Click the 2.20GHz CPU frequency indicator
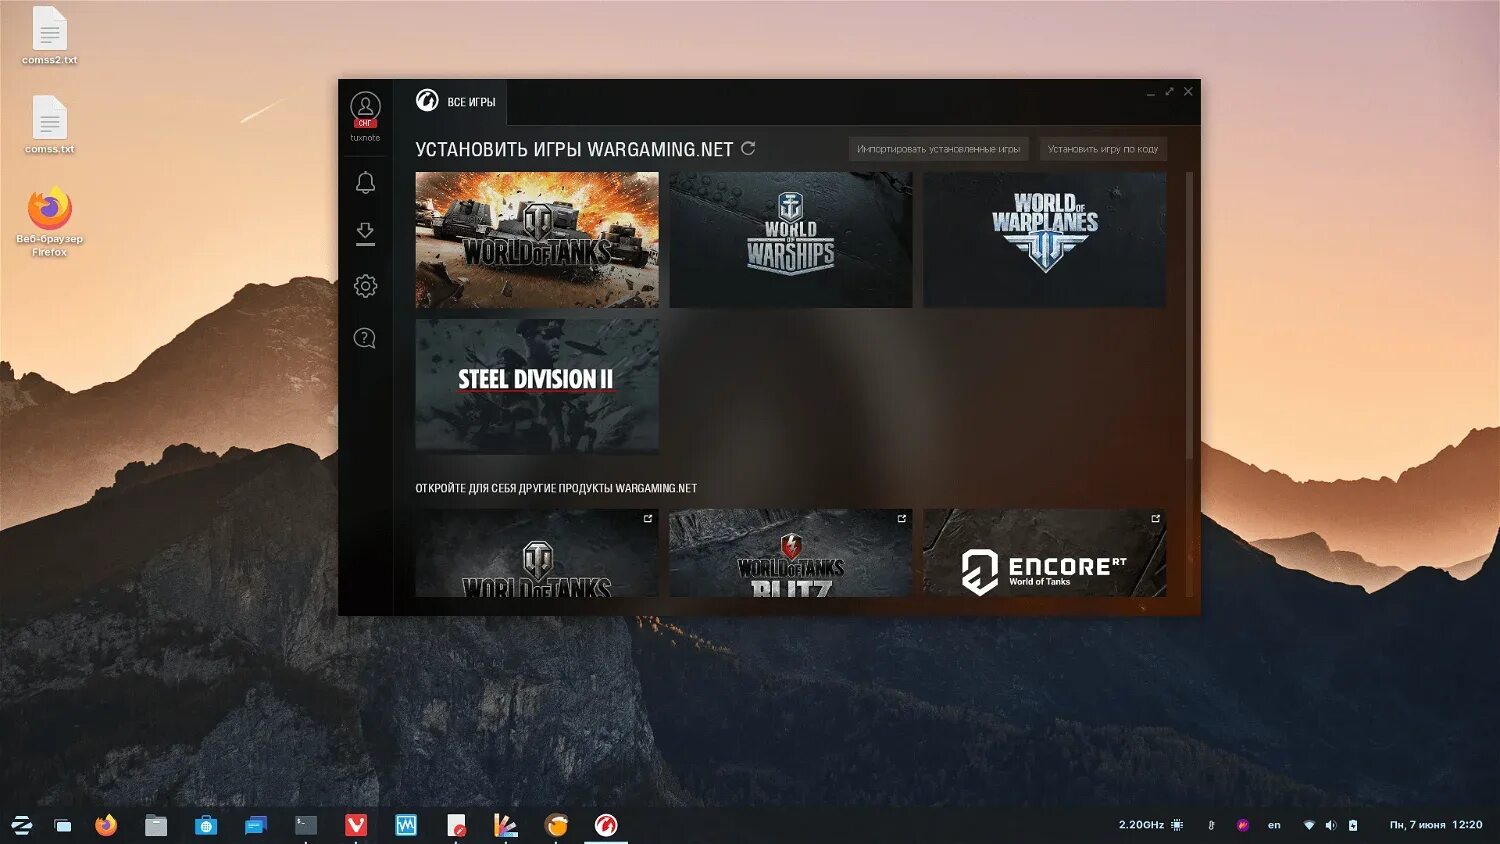1500x844 pixels. pos(1150,825)
